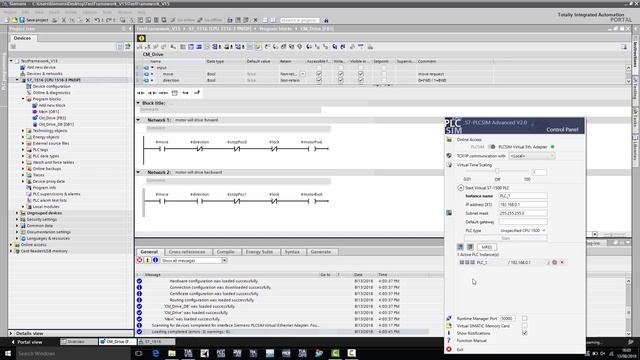Enable the Runtime Manager Port checkbox

pyautogui.click(x=524, y=318)
